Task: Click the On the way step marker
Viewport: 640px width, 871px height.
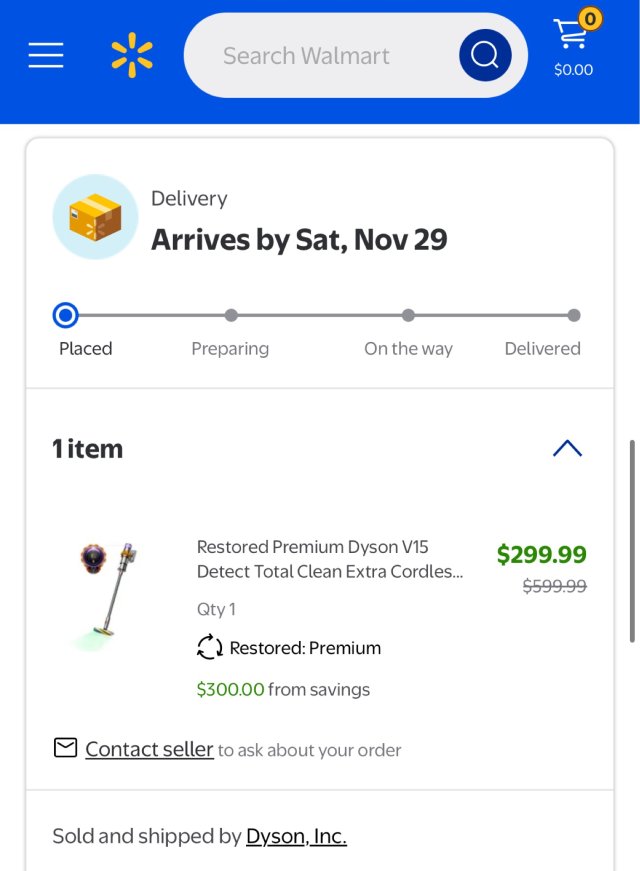Action: tap(408, 316)
